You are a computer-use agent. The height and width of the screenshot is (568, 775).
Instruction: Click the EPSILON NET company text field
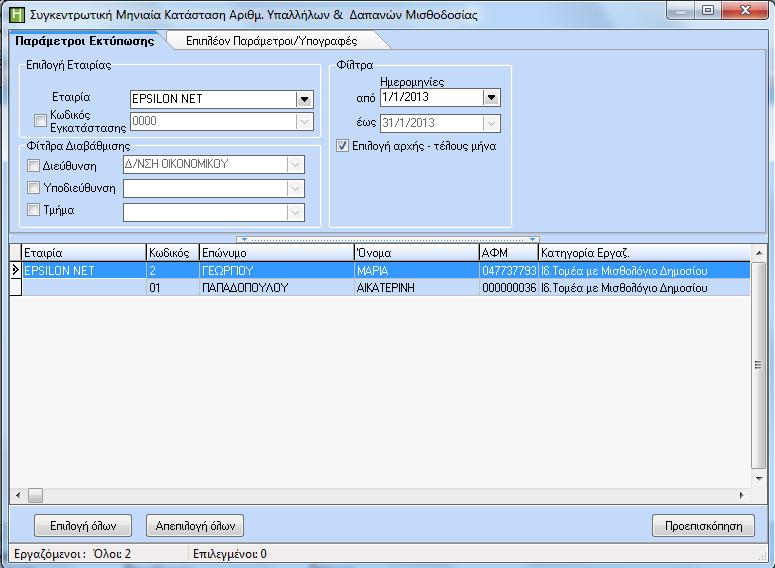pyautogui.click(x=213, y=99)
